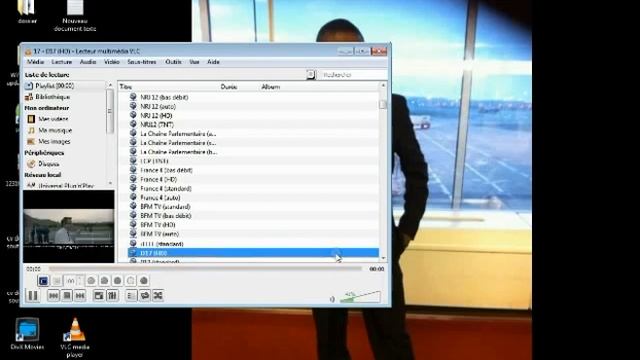This screenshot has width=640, height=360.
Task: Click the seek bar to jump position
Action: click(x=205, y=269)
